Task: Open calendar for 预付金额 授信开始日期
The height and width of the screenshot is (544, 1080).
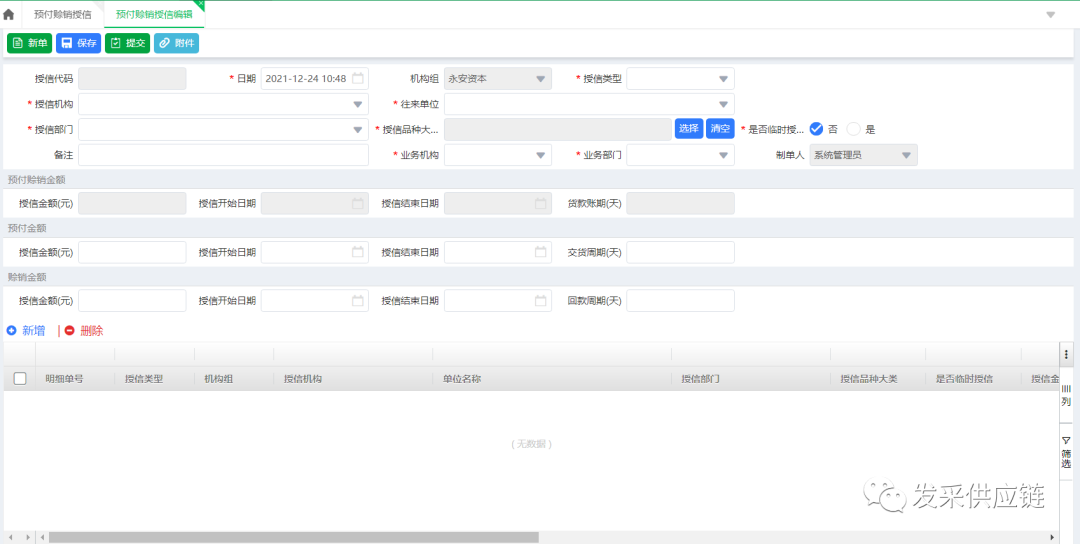Action: [x=357, y=252]
